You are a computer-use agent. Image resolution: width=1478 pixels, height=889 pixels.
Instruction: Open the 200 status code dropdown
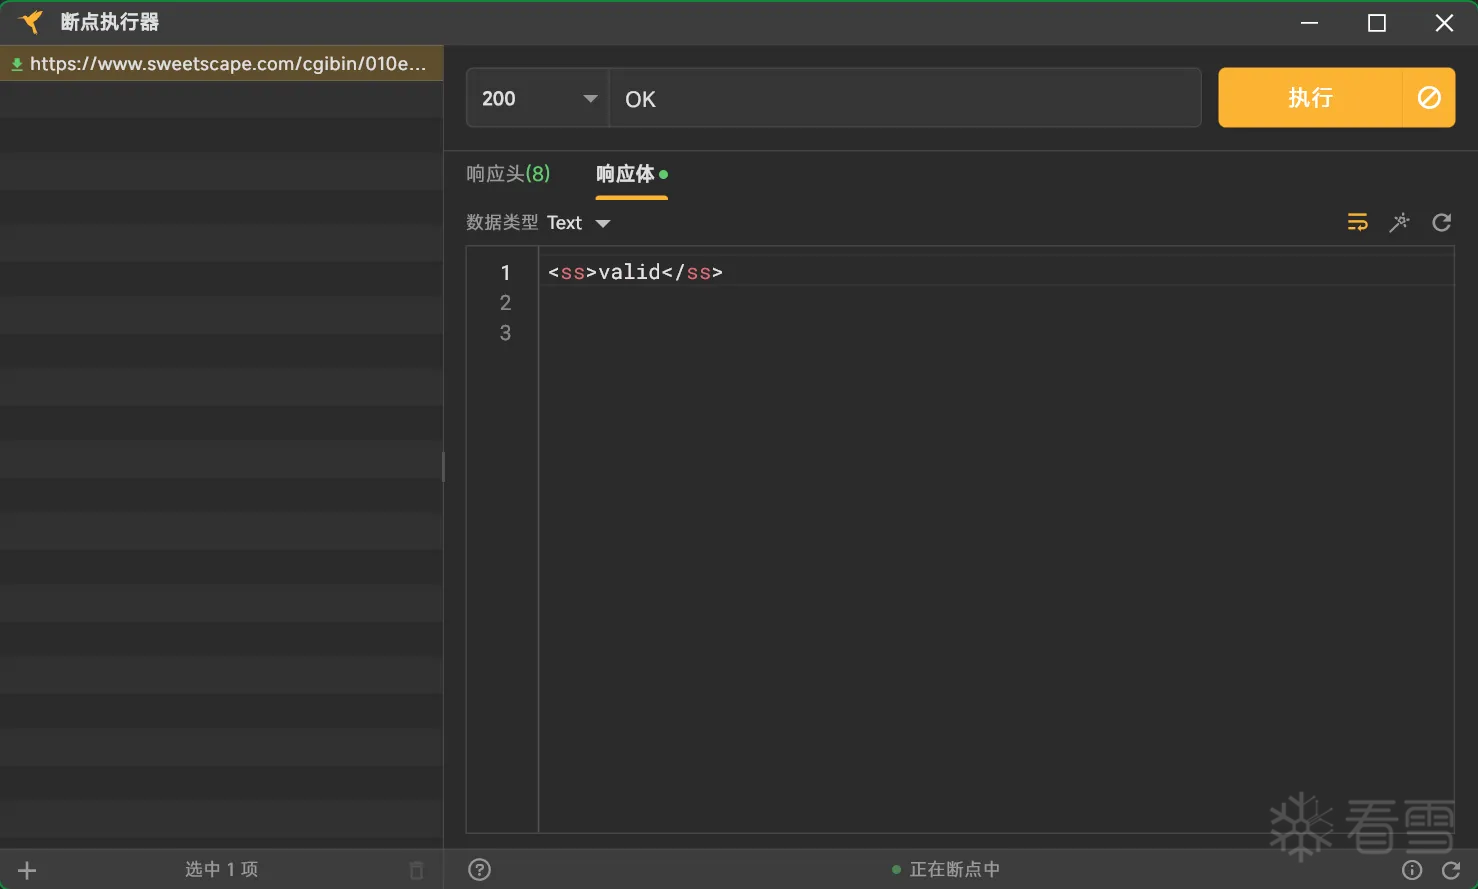click(538, 98)
